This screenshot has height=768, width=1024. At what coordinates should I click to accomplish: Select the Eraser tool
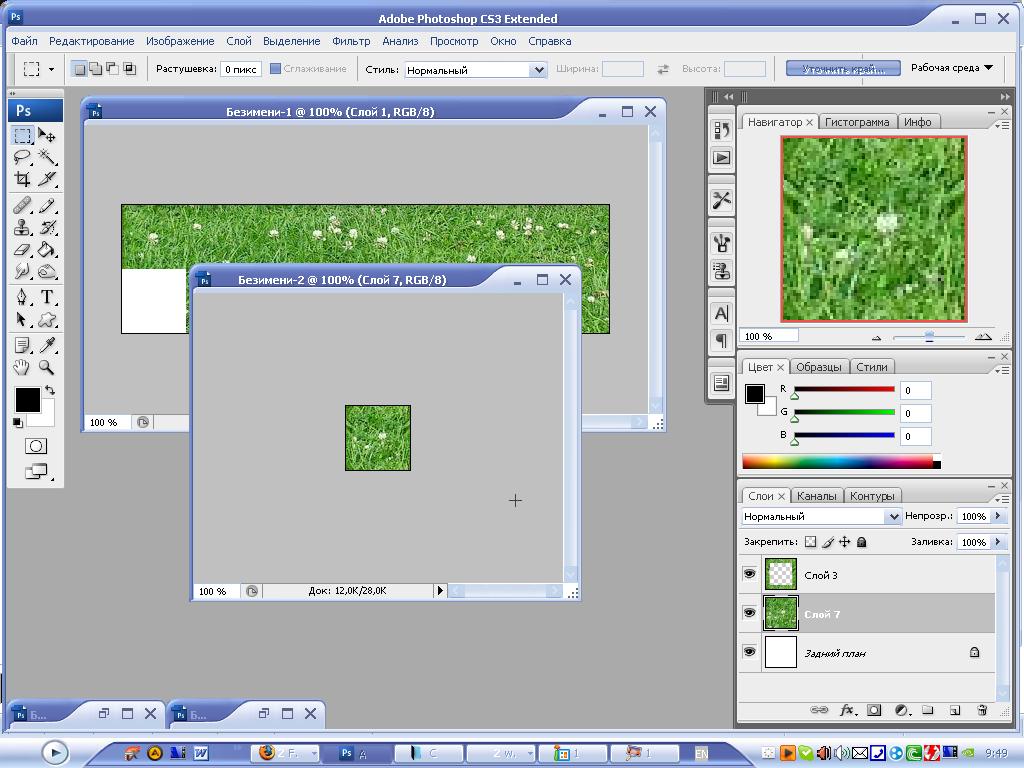pos(23,249)
